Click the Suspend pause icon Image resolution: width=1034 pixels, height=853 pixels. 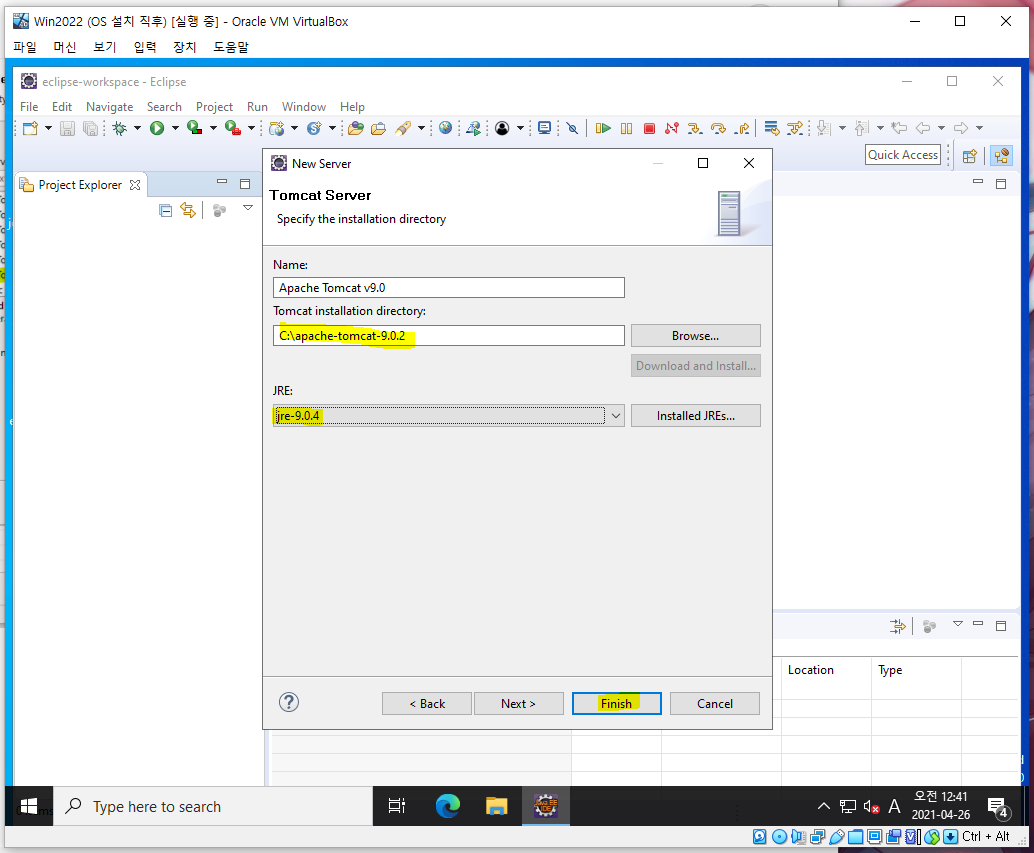626,128
